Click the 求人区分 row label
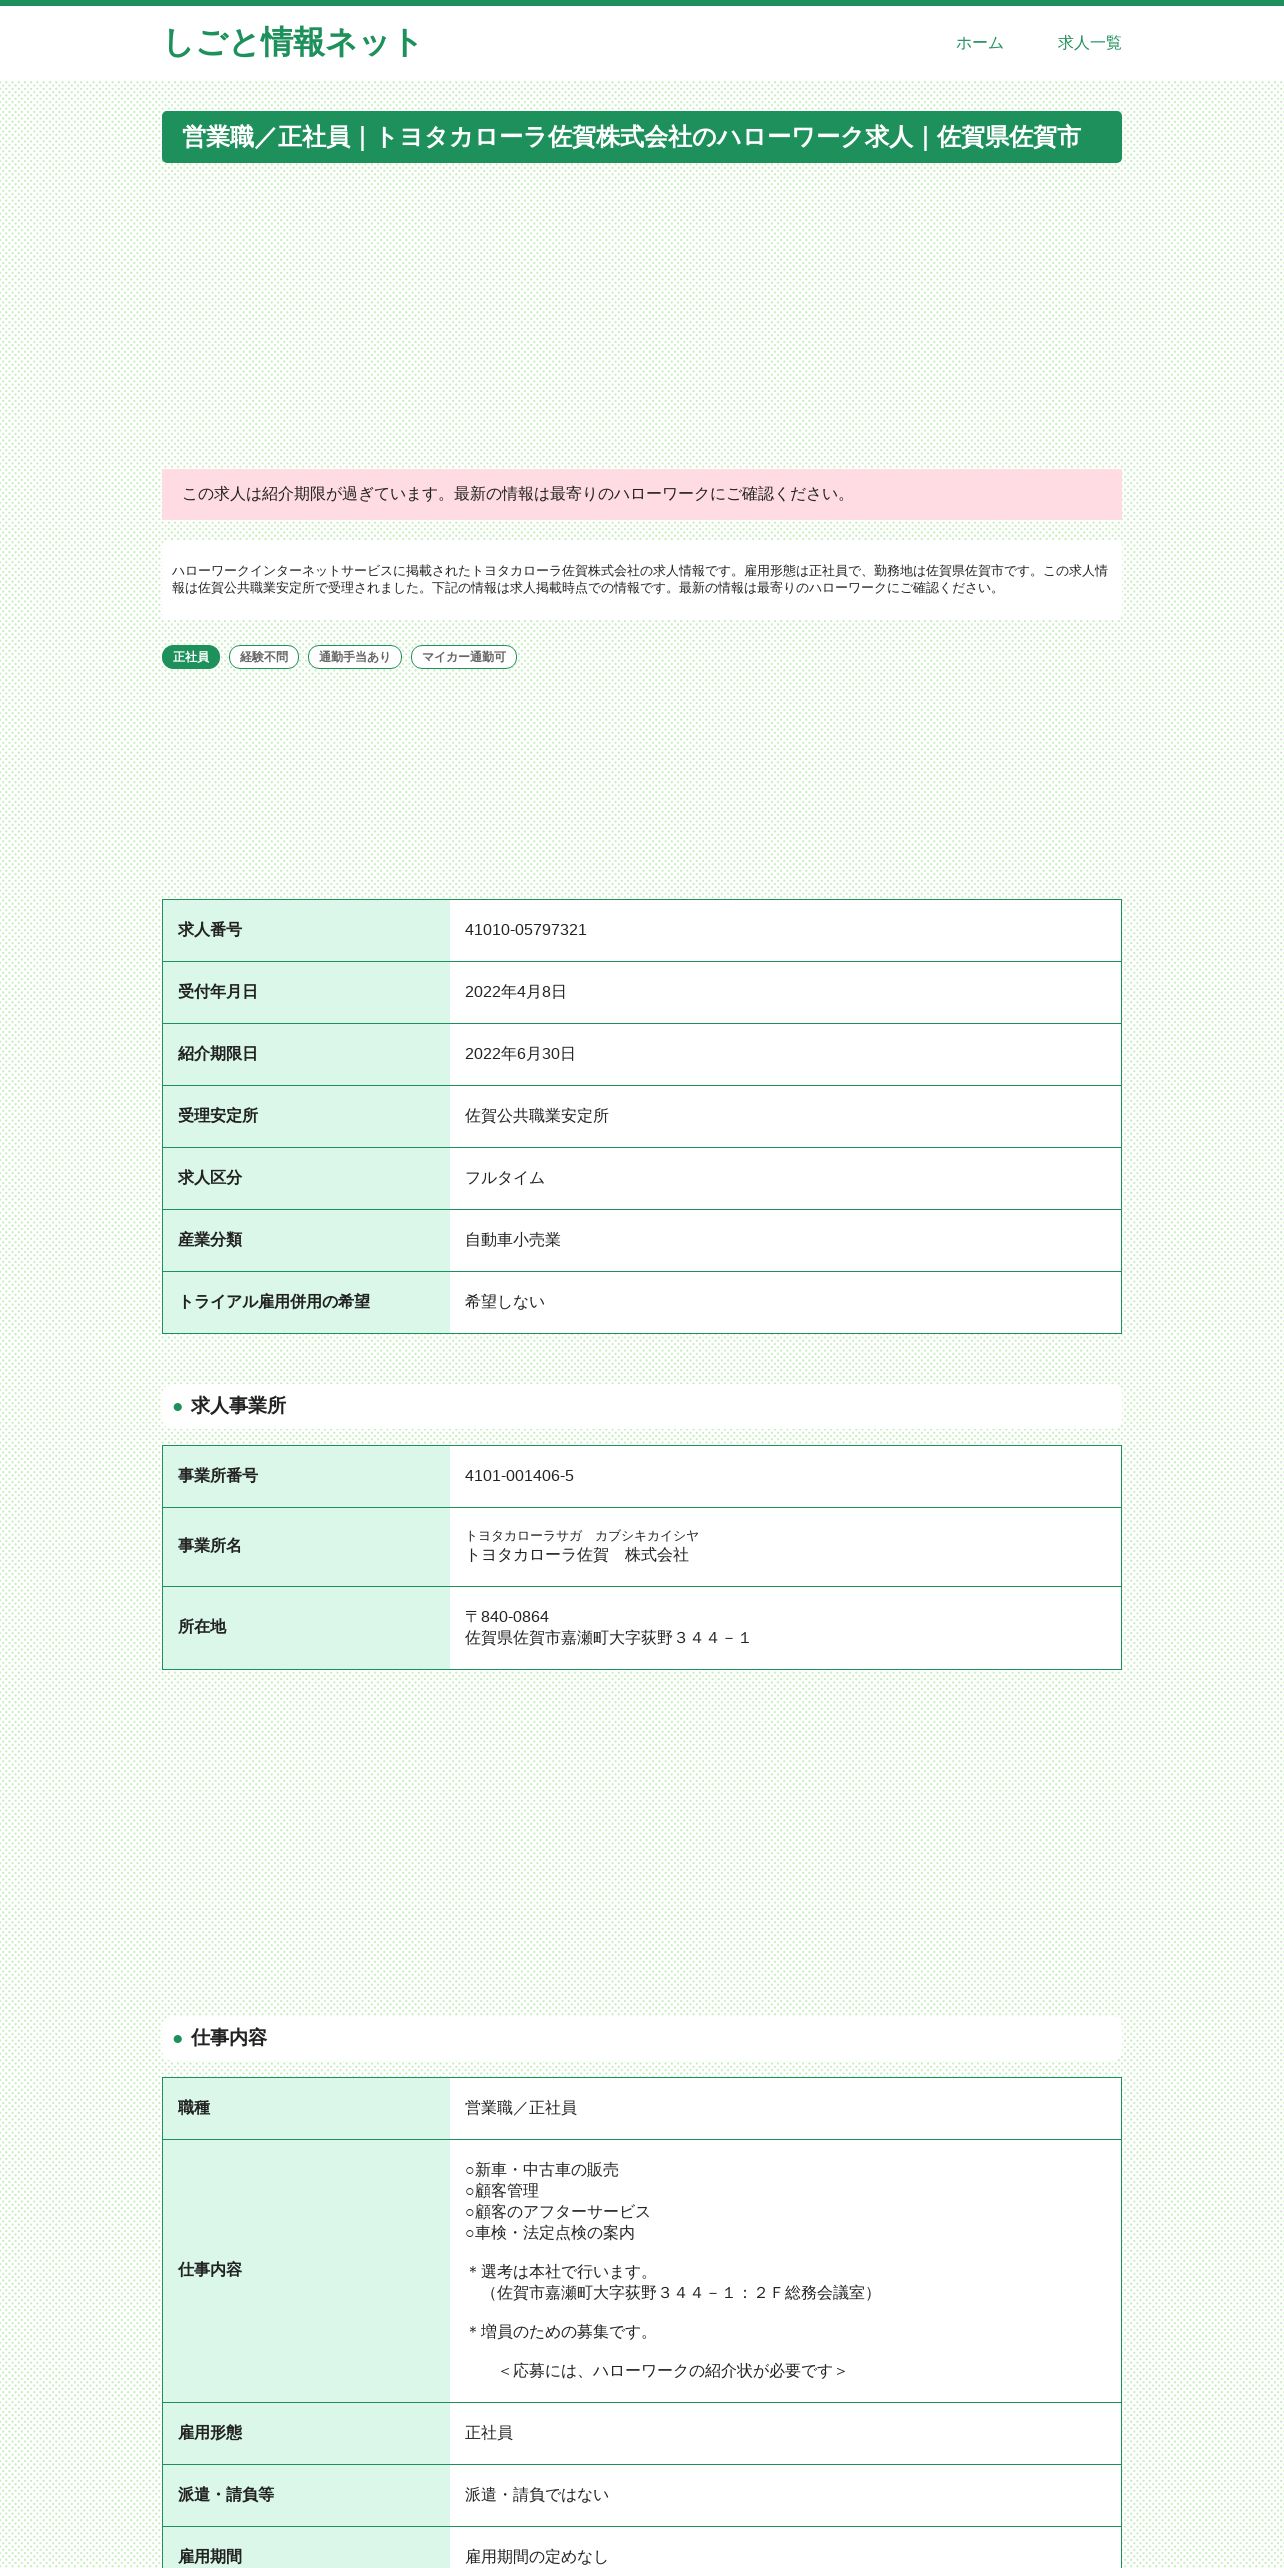Viewport: 1284px width, 2568px height. tap(210, 1178)
